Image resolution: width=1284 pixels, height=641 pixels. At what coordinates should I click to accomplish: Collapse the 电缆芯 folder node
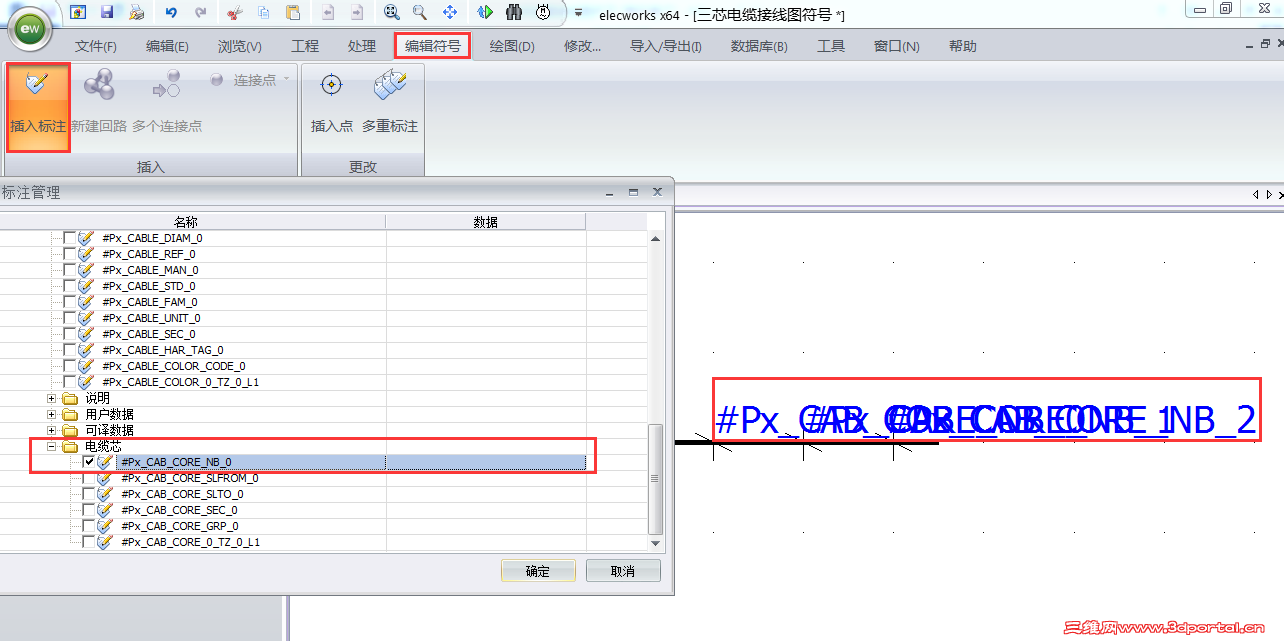coord(52,446)
